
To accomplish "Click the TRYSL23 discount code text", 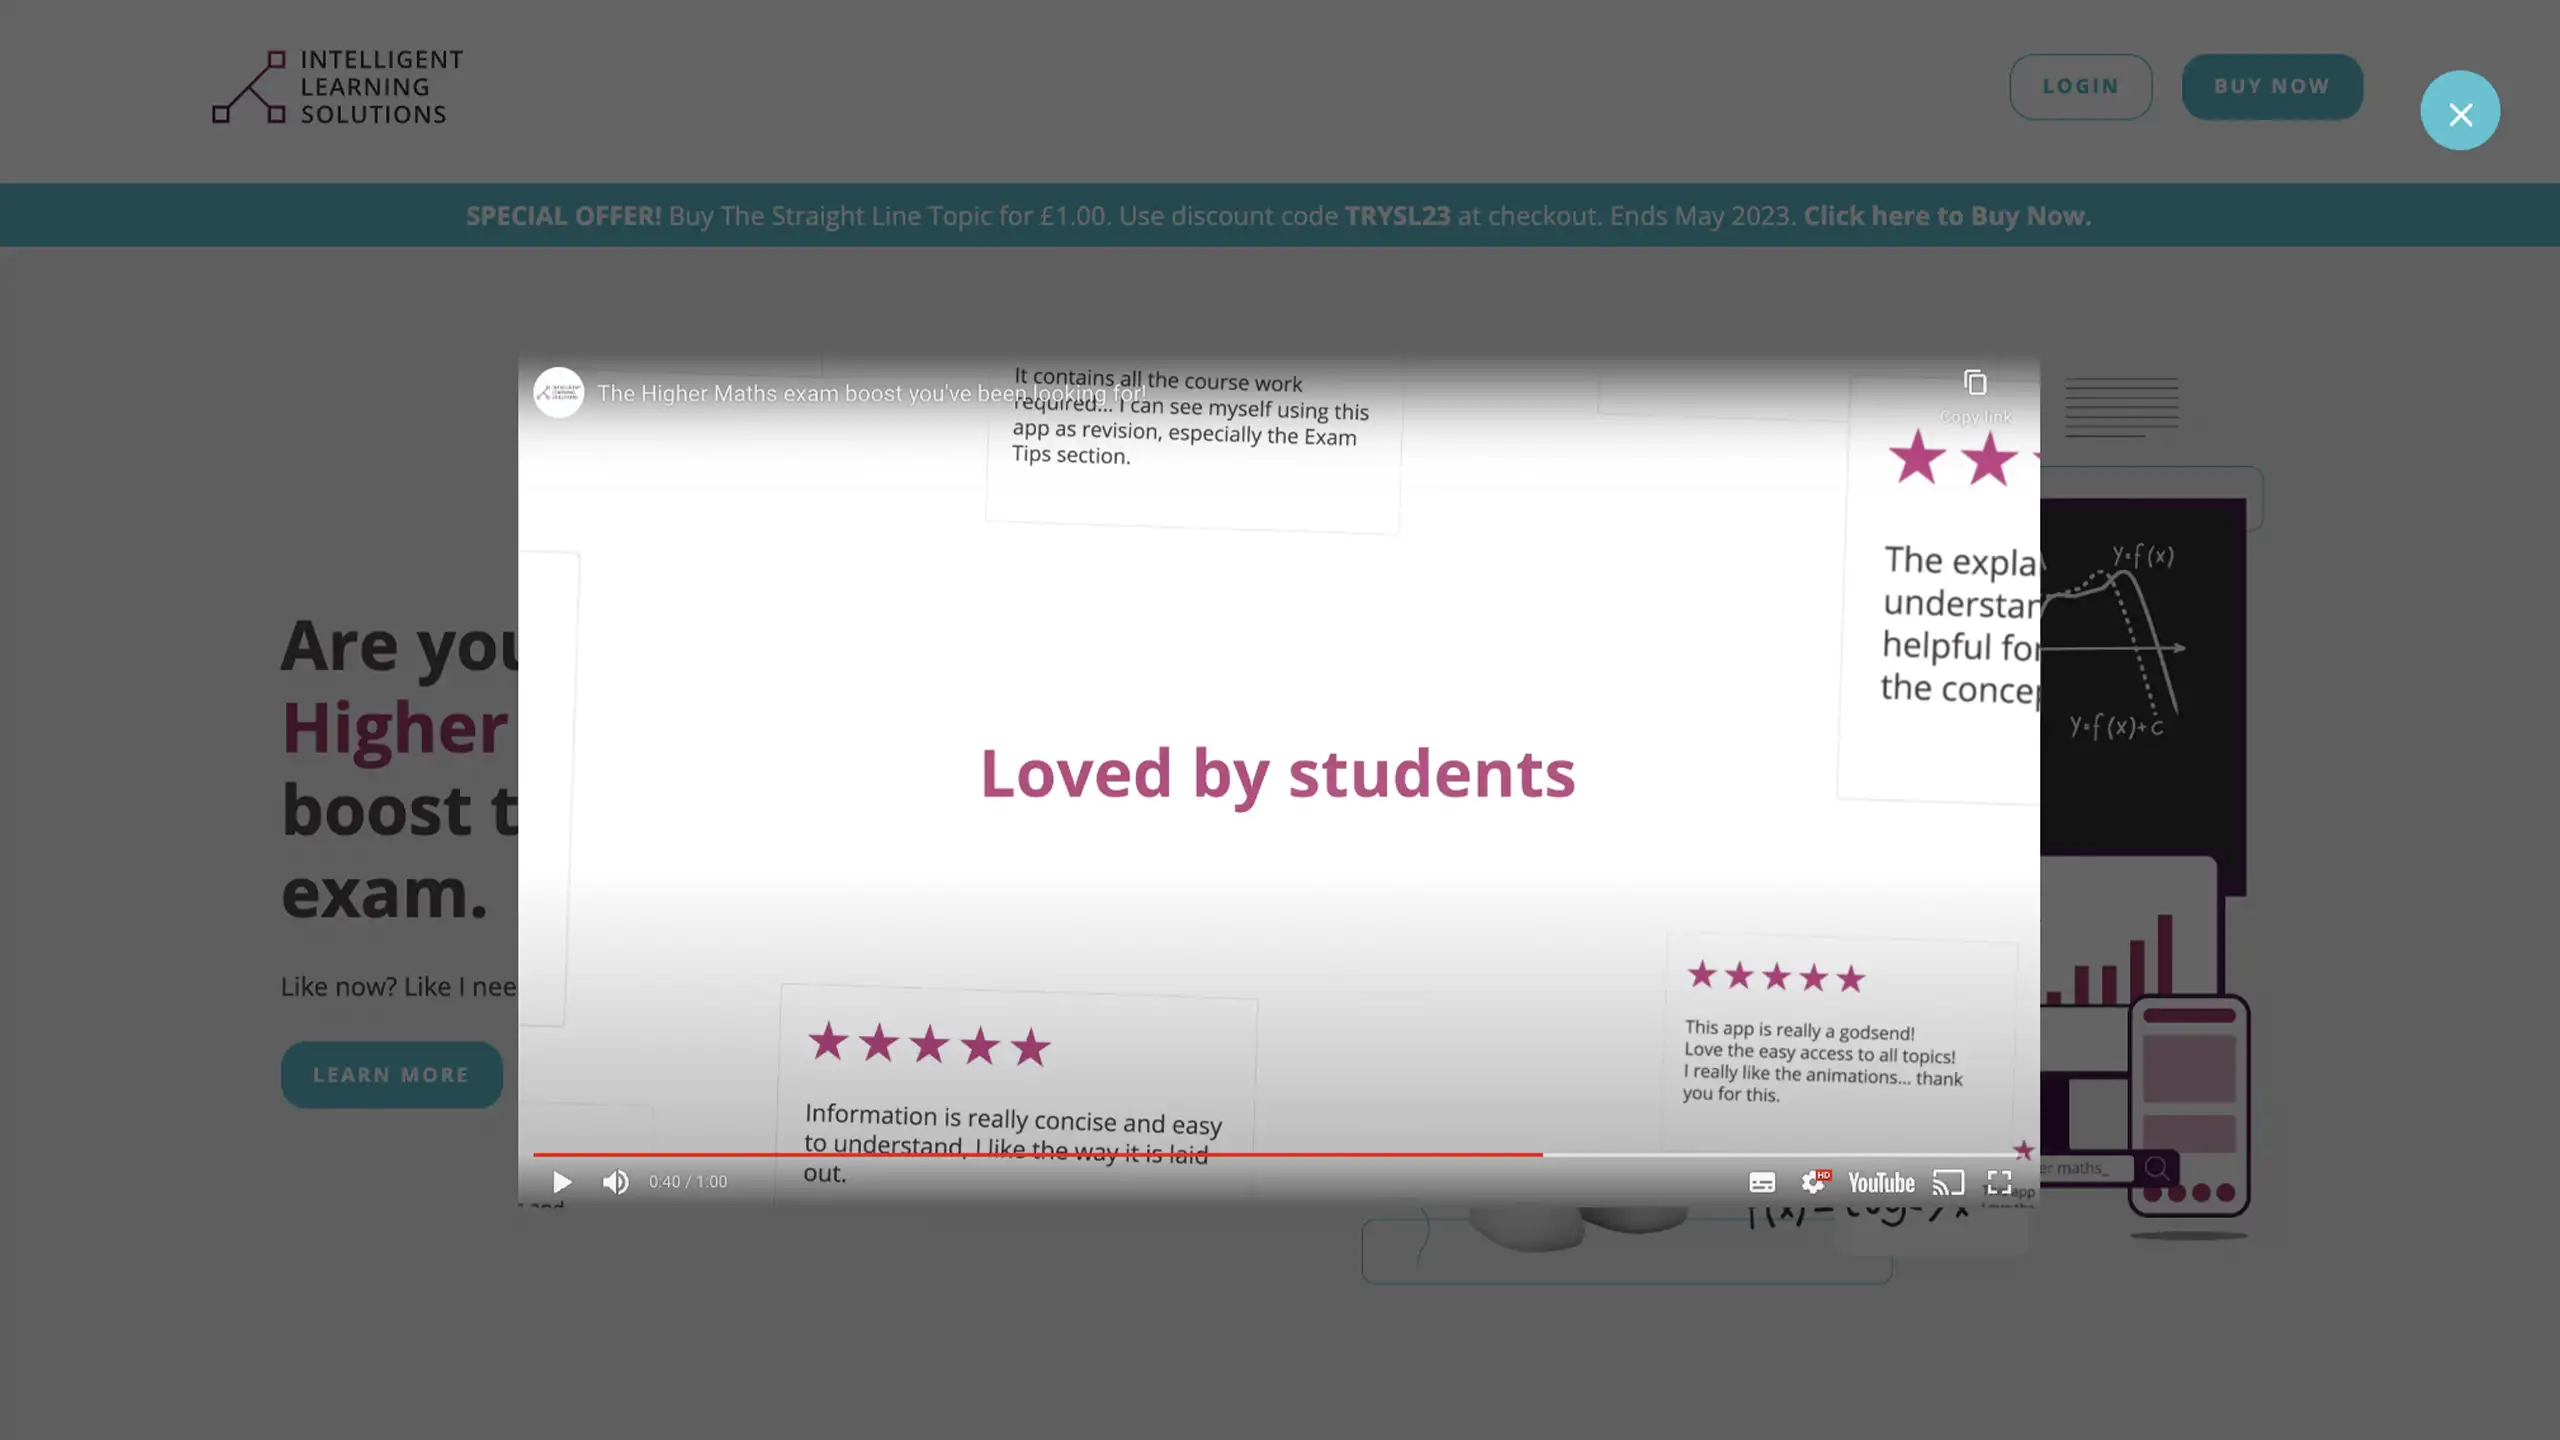I will click(1397, 216).
